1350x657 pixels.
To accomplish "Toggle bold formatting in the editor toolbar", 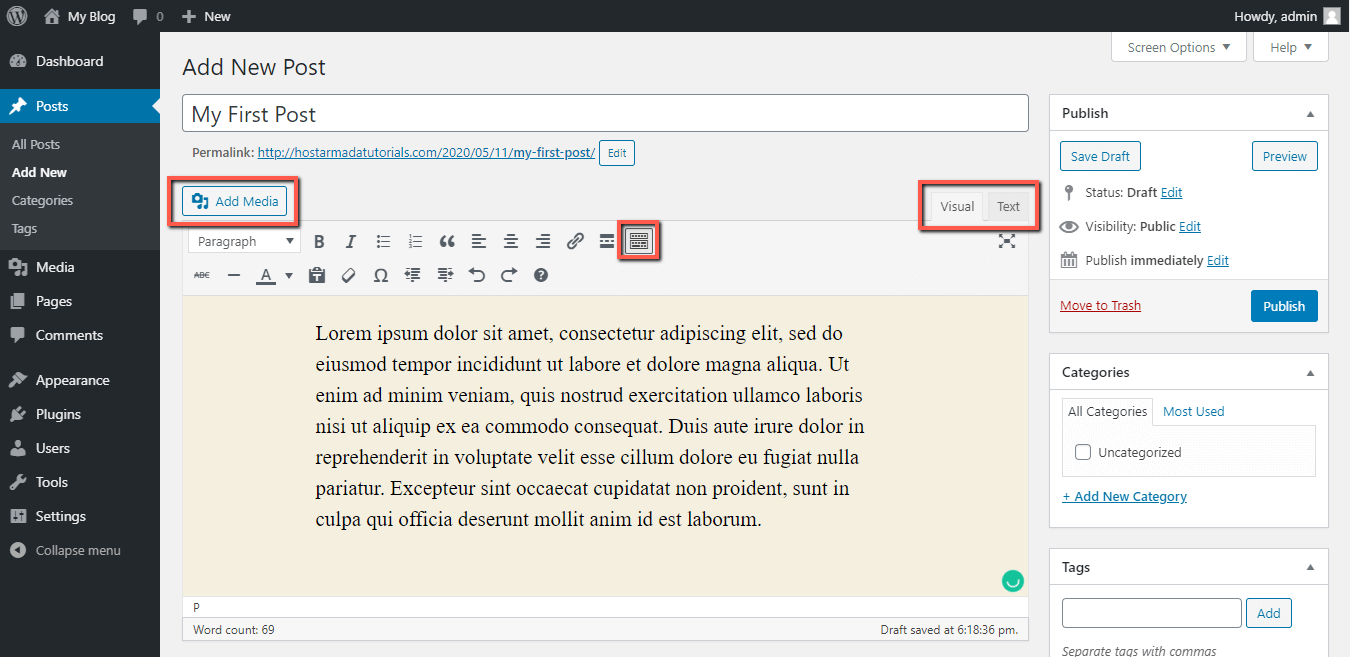I will (x=319, y=241).
